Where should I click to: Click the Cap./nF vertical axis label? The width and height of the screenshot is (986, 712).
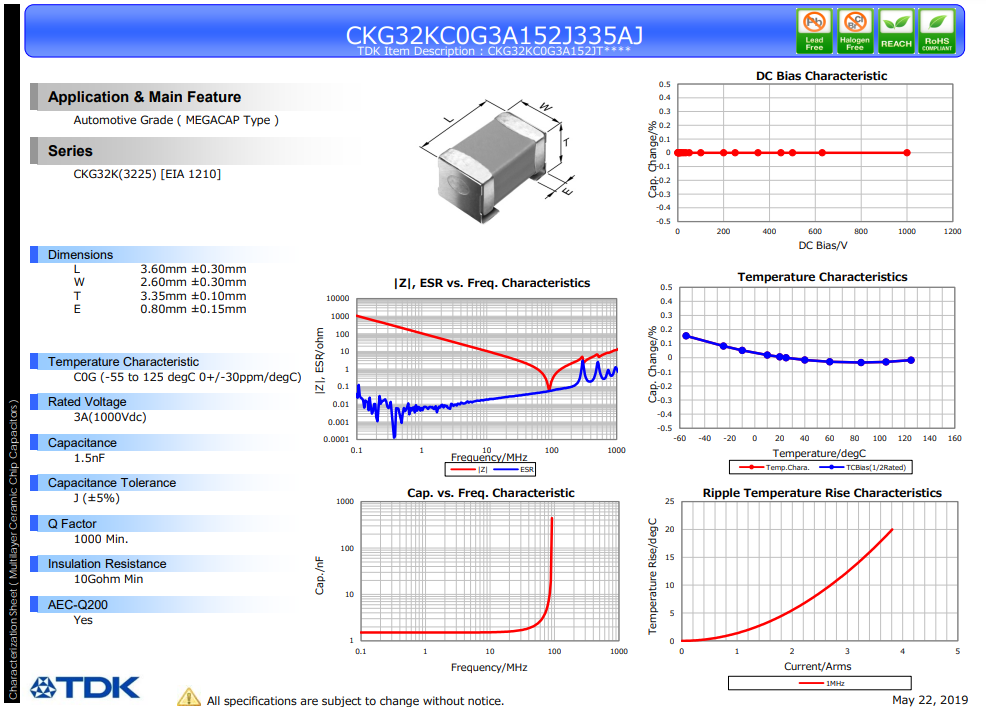point(319,576)
